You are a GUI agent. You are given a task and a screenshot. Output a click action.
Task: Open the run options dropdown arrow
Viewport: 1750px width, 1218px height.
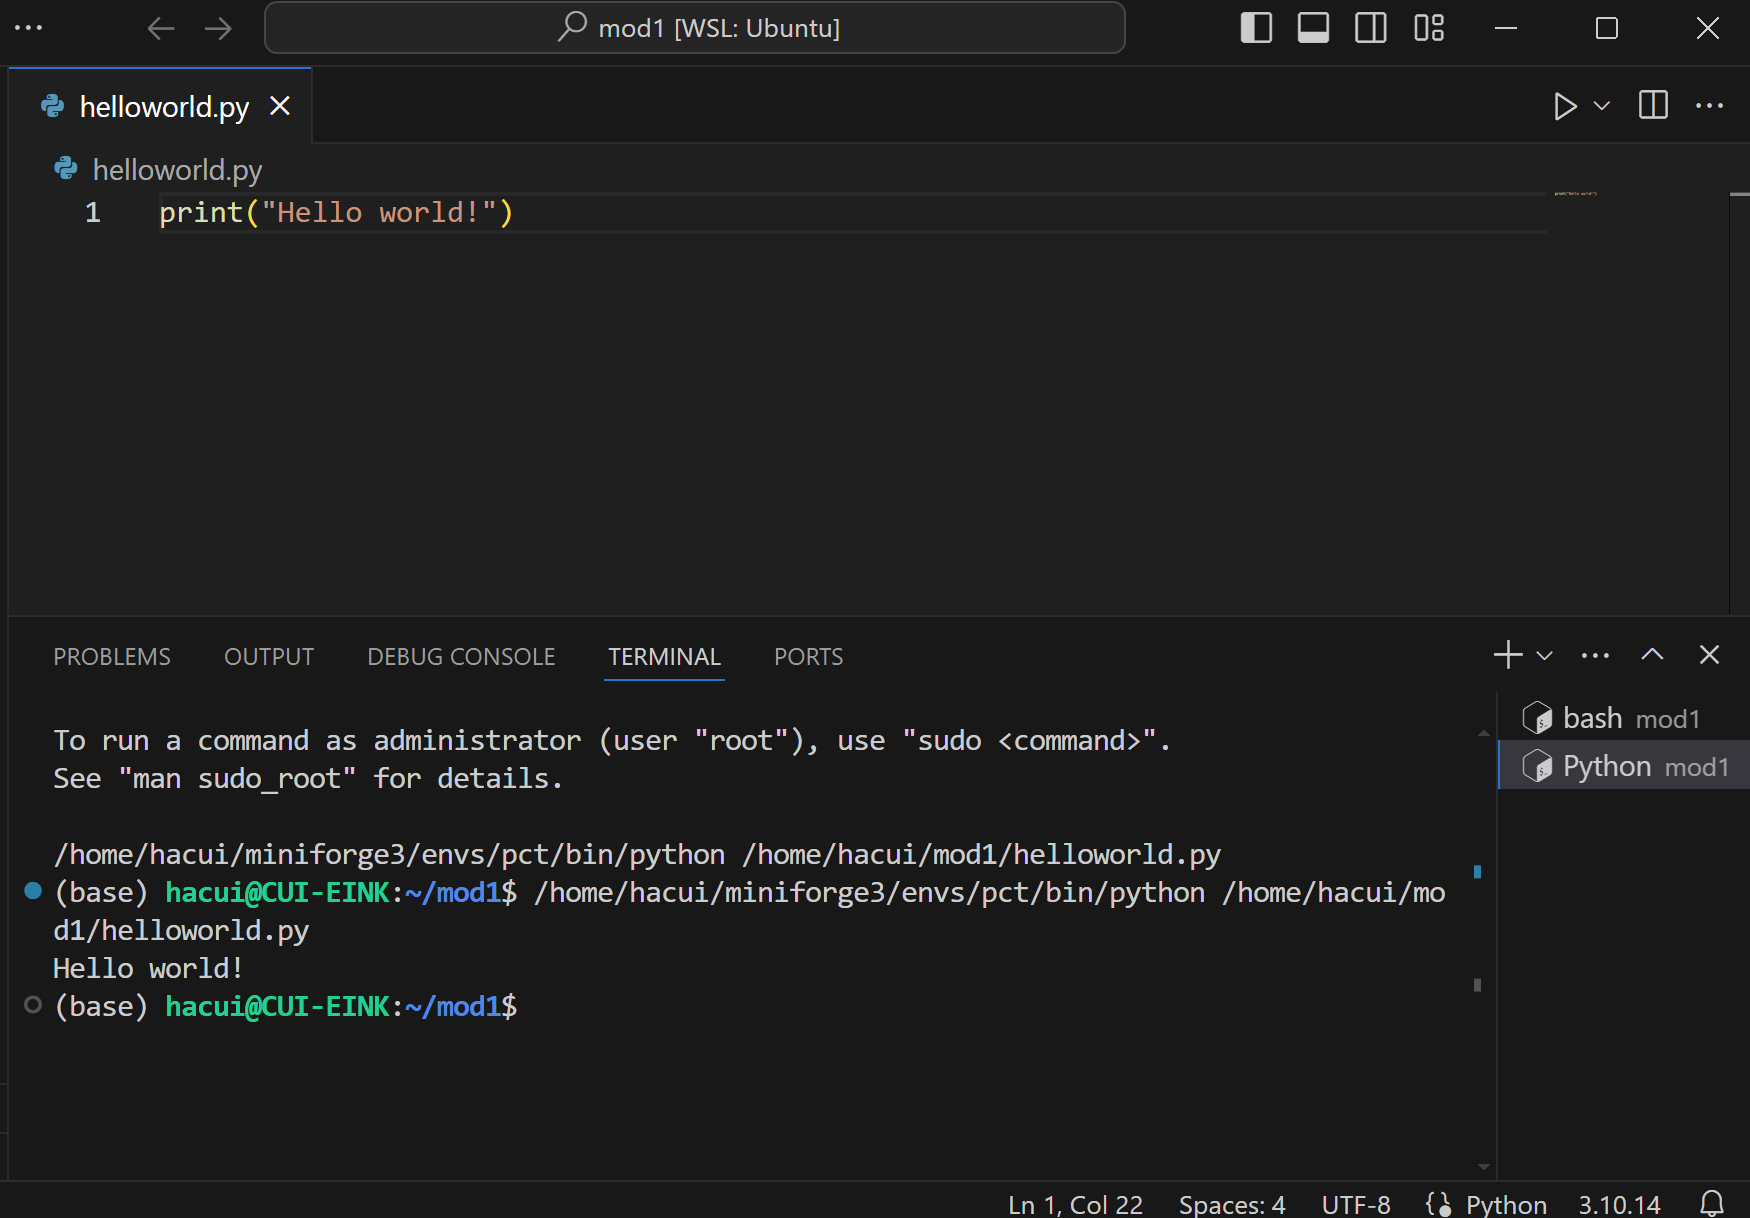coord(1602,106)
